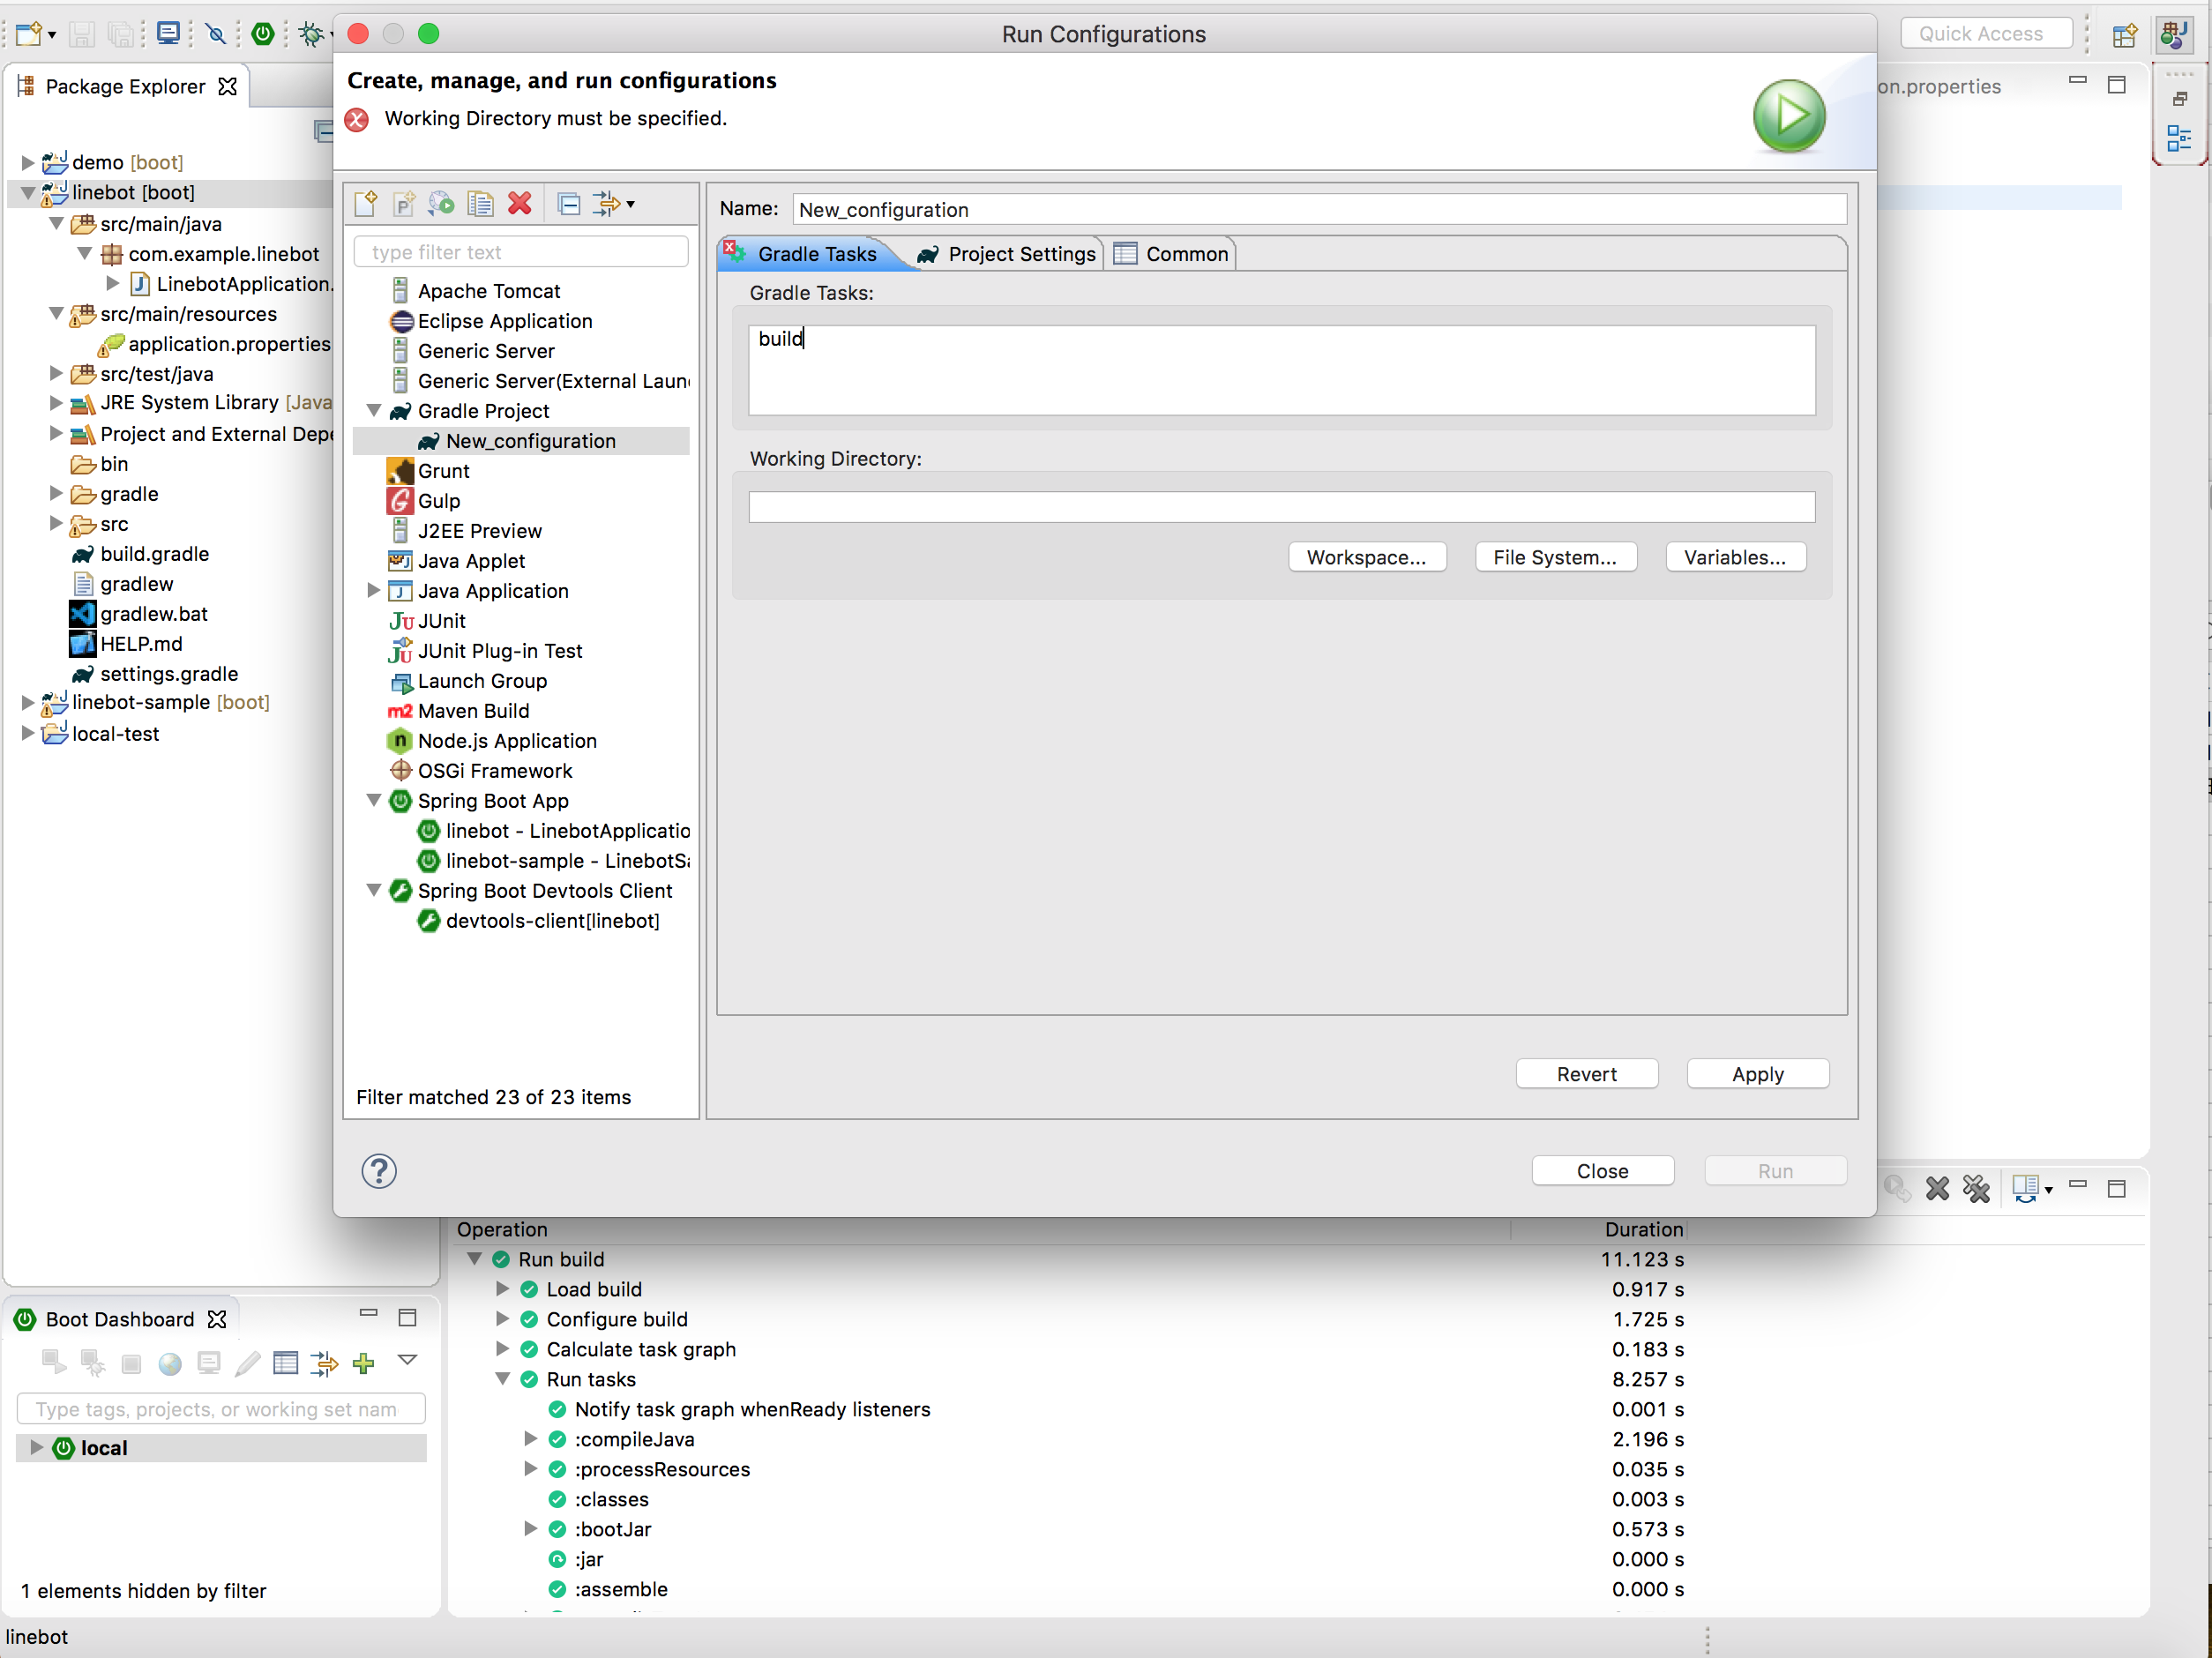Click the red Delete configuration icon
2212x1658 pixels.
pos(520,204)
